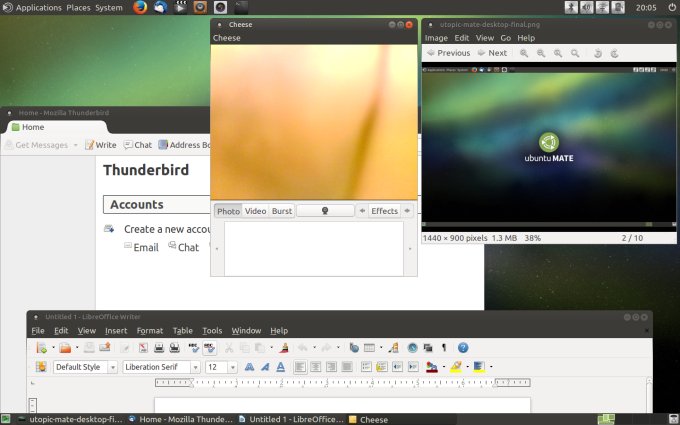Click the Write icon in Thunderbird
Image resolution: width=680 pixels, height=425 pixels.
click(100, 145)
